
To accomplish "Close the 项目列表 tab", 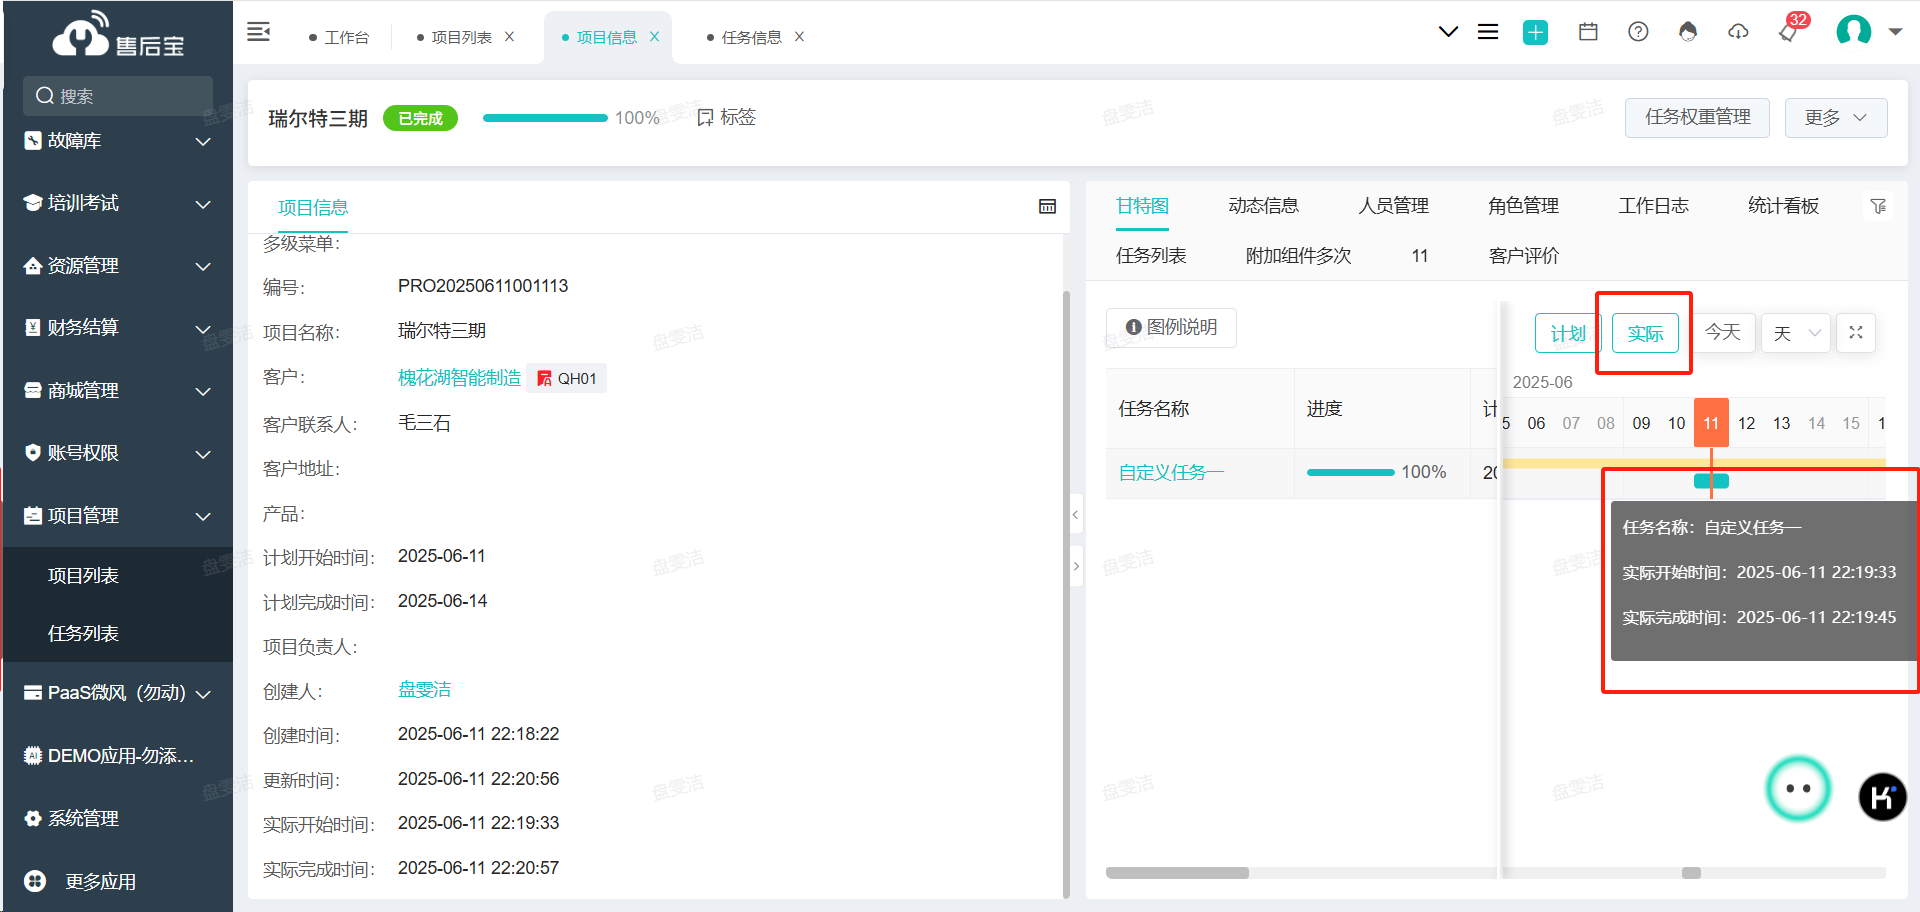I will click(509, 37).
